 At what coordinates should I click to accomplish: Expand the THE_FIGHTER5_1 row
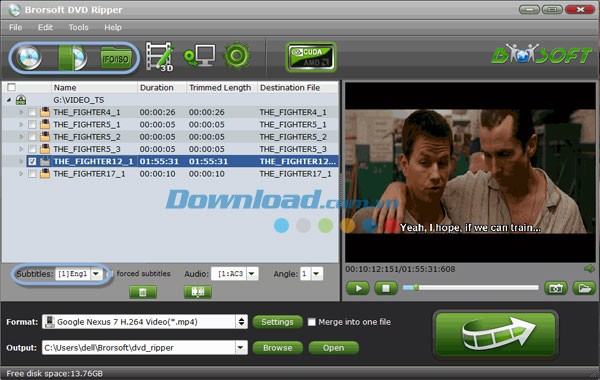pos(21,125)
